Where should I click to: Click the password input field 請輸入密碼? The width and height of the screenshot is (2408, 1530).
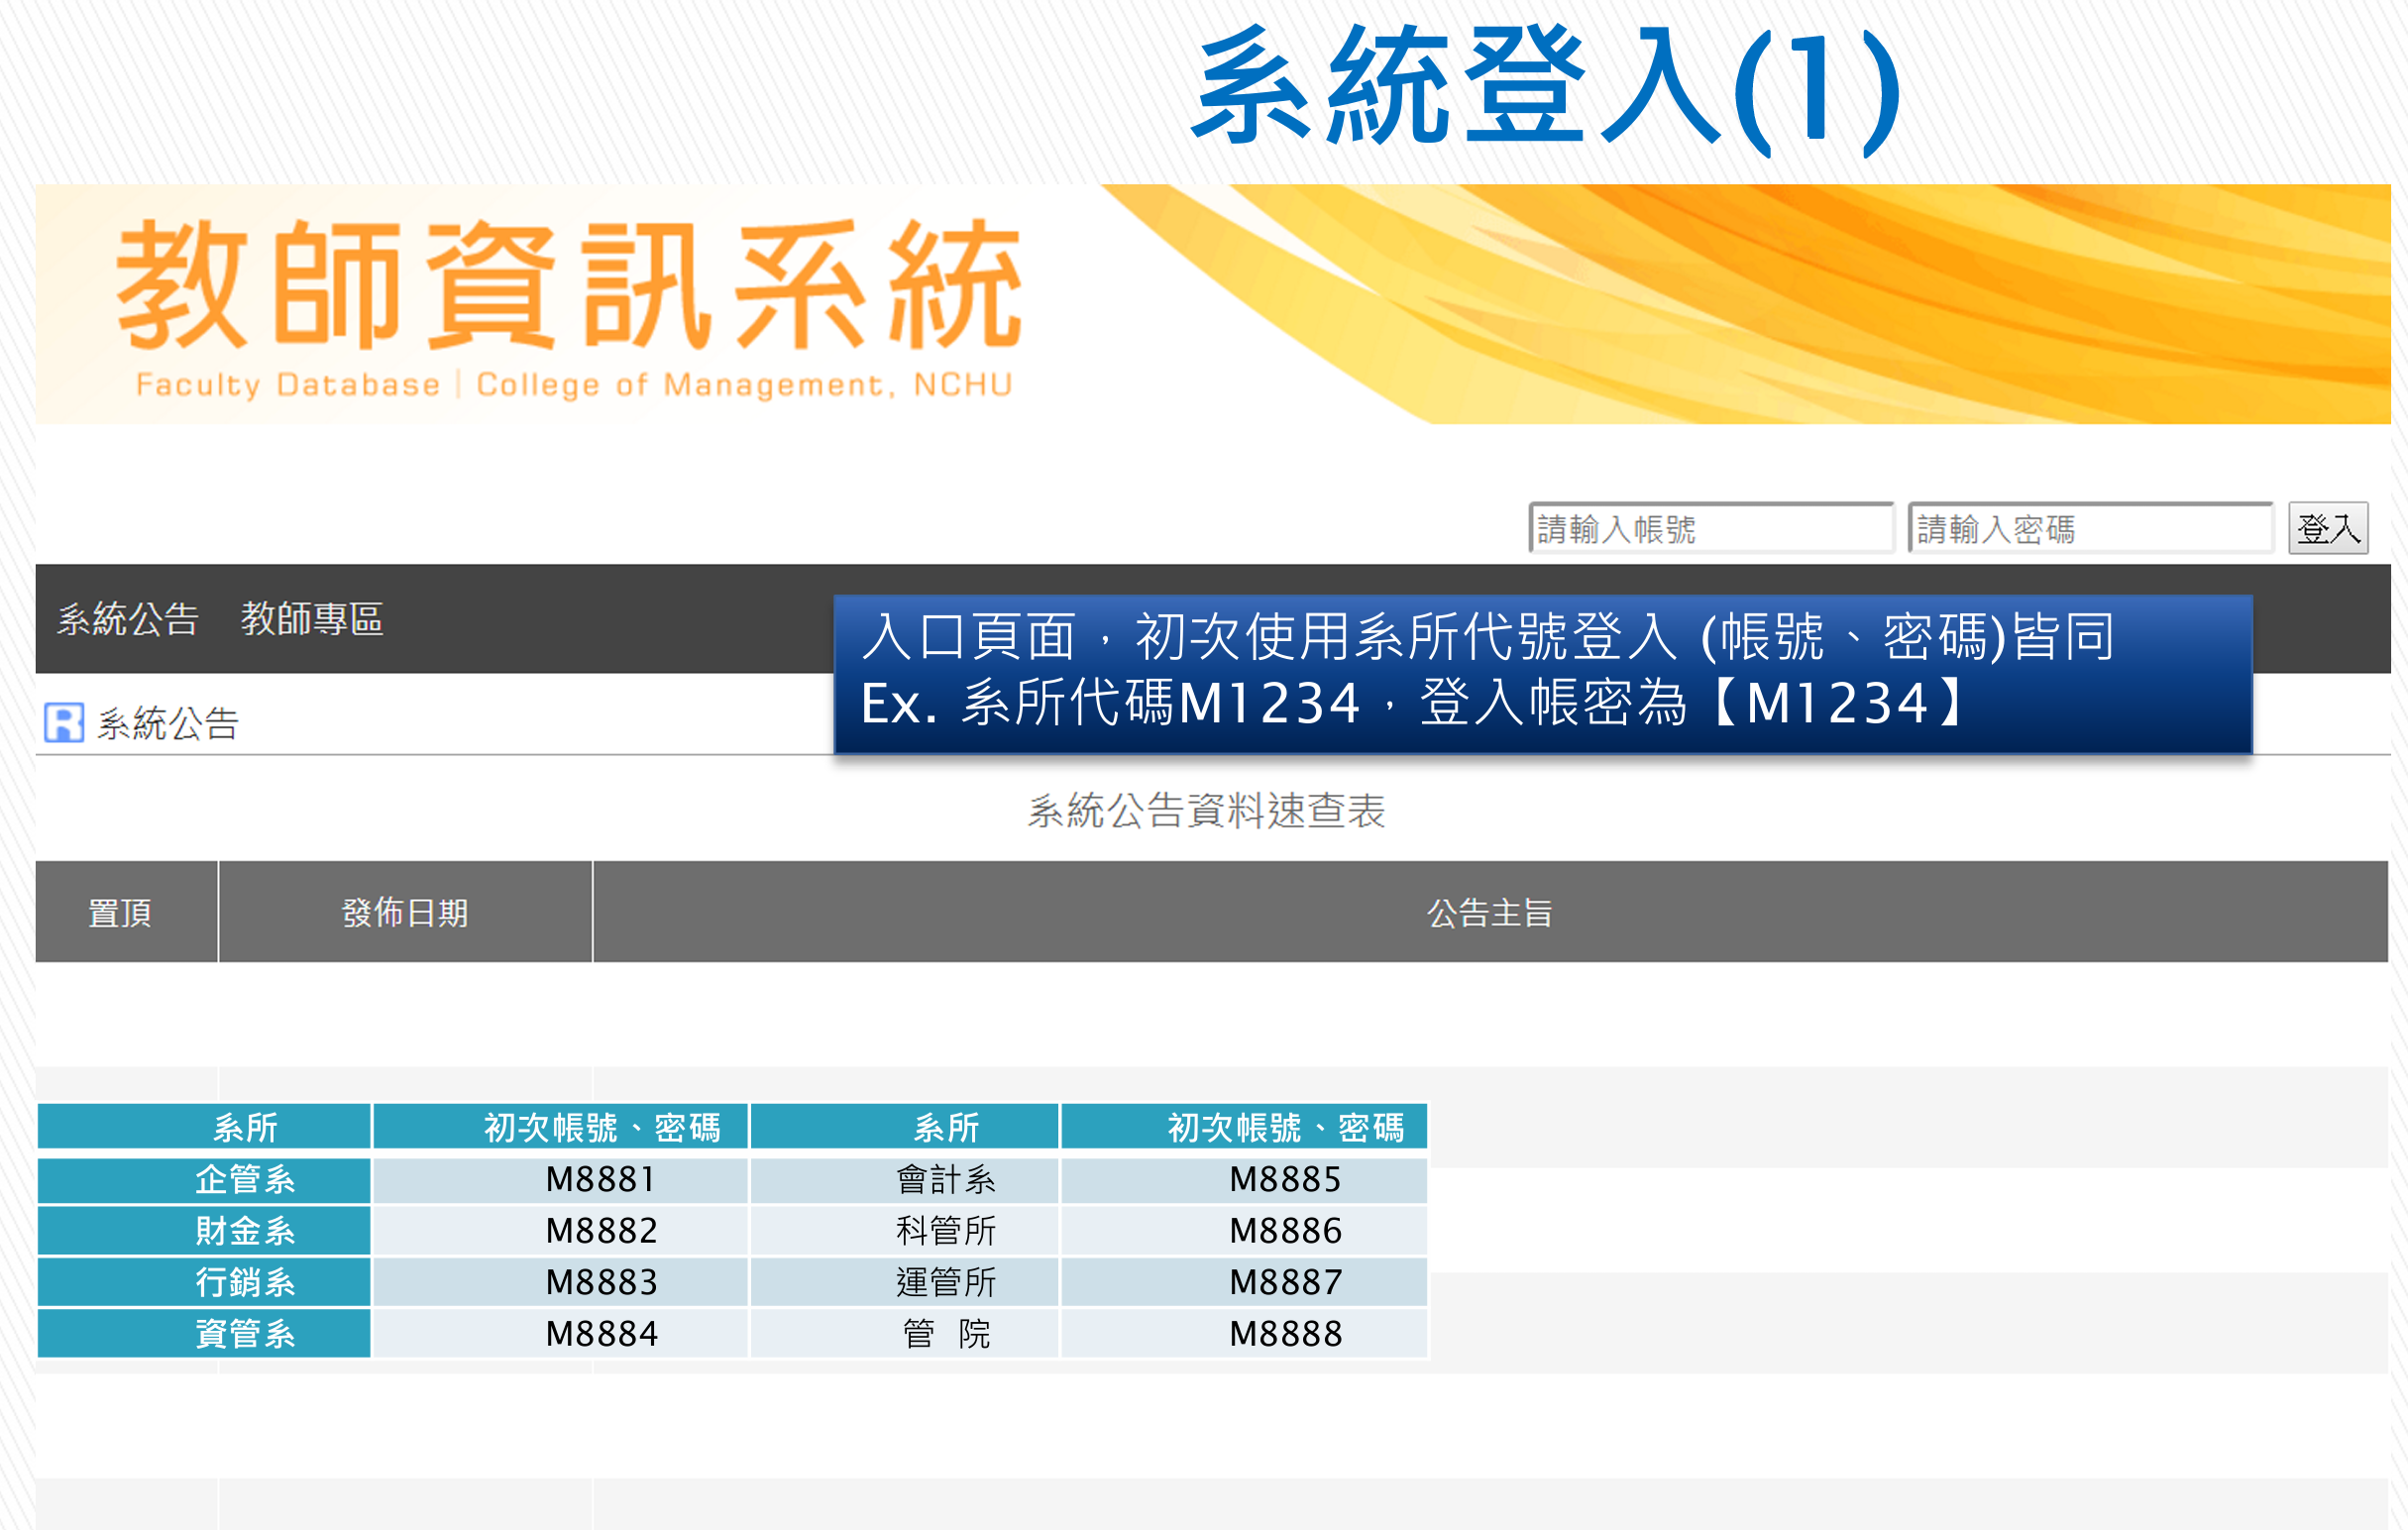coord(2091,528)
